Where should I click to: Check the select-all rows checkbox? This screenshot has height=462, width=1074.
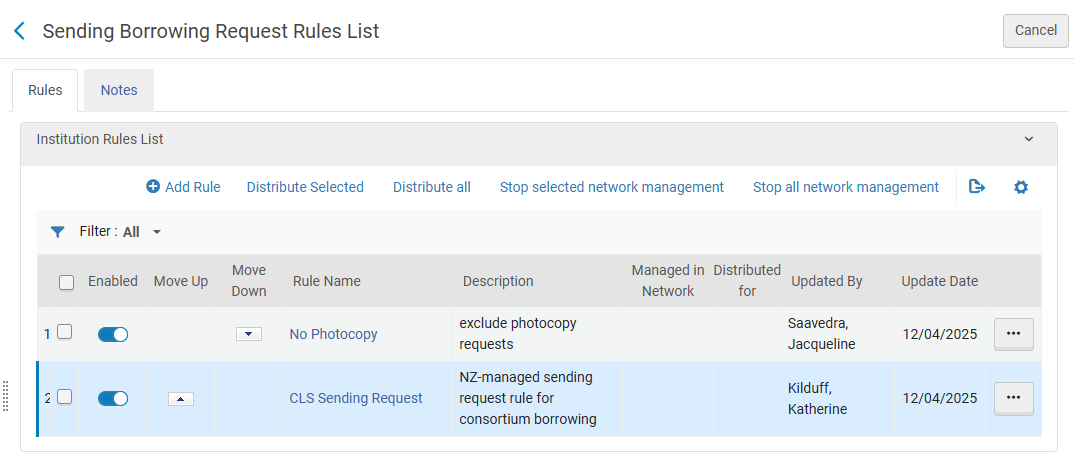(x=67, y=282)
